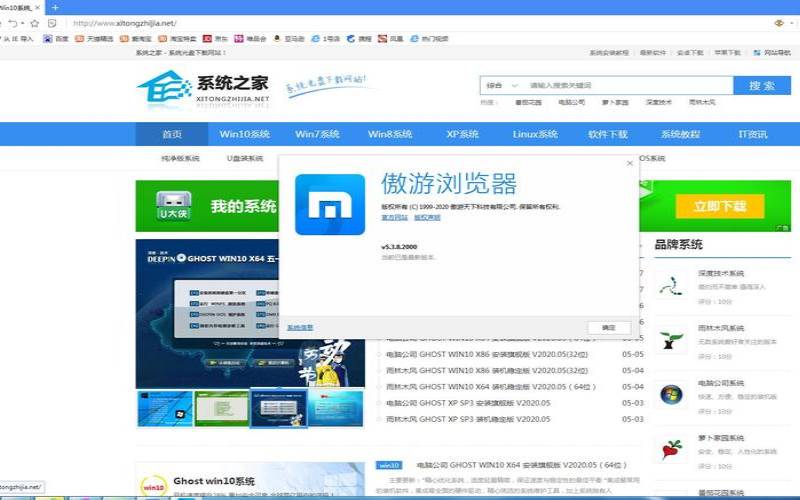
Task: Click the 确定 button in the about dialog
Action: pyautogui.click(x=609, y=328)
